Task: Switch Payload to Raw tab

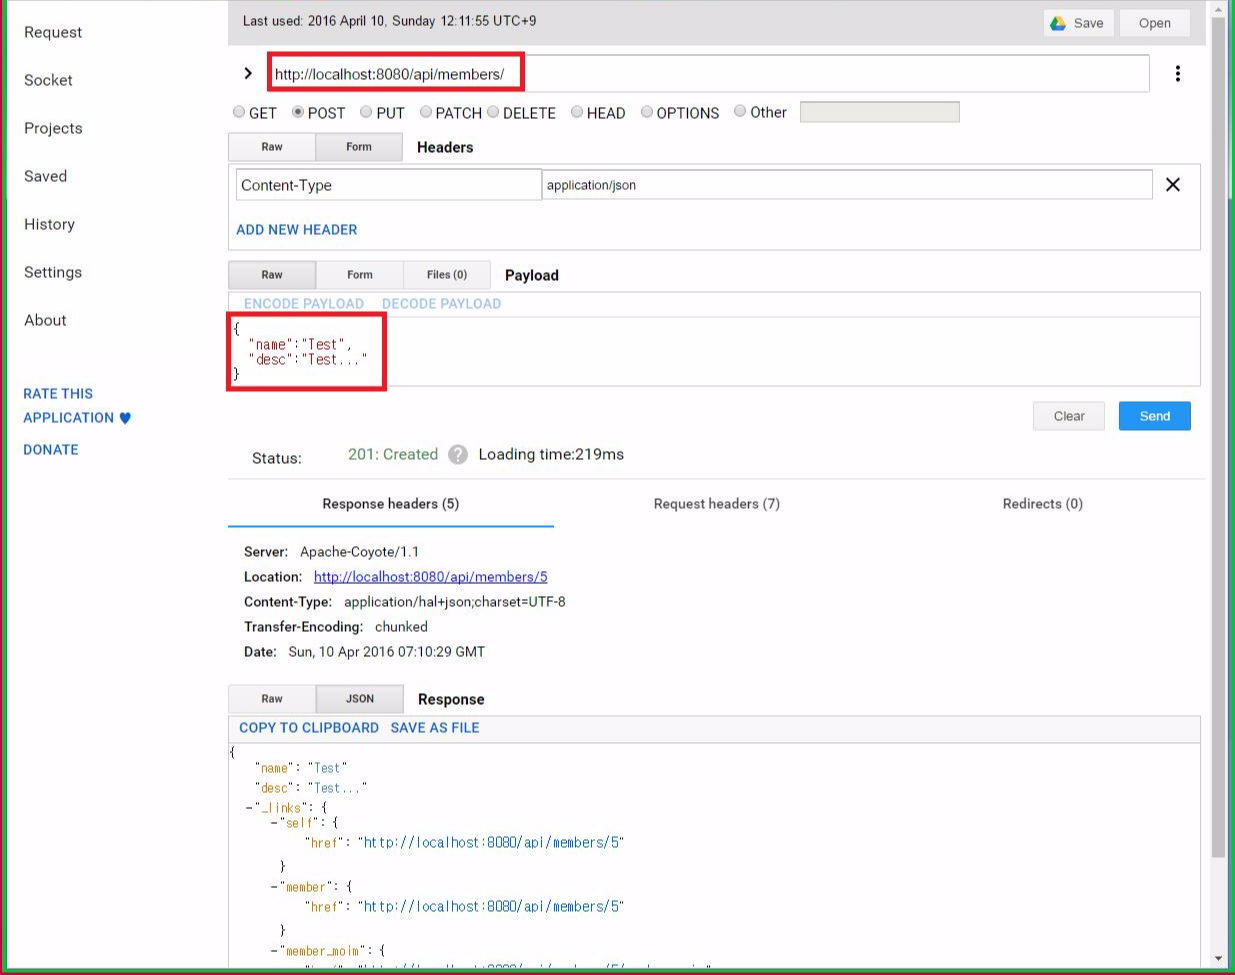Action: [272, 275]
